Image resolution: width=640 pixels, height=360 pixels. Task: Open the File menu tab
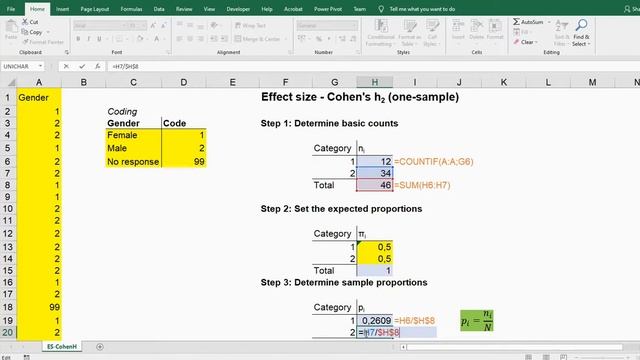coord(11,9)
